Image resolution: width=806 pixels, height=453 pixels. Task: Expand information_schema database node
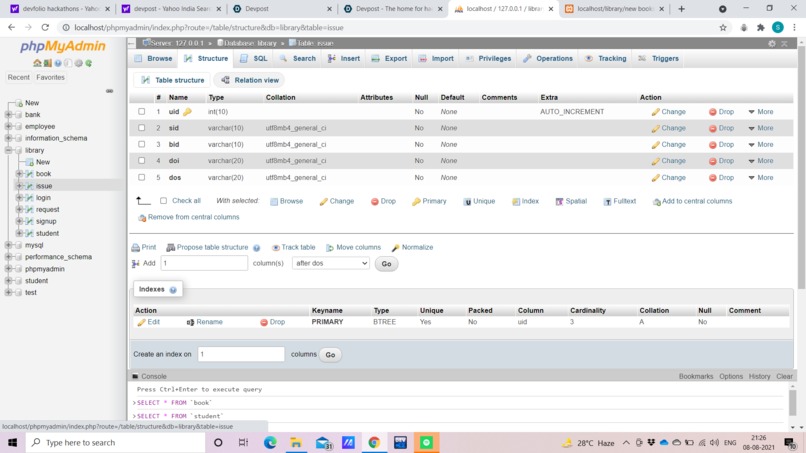coord(8,138)
